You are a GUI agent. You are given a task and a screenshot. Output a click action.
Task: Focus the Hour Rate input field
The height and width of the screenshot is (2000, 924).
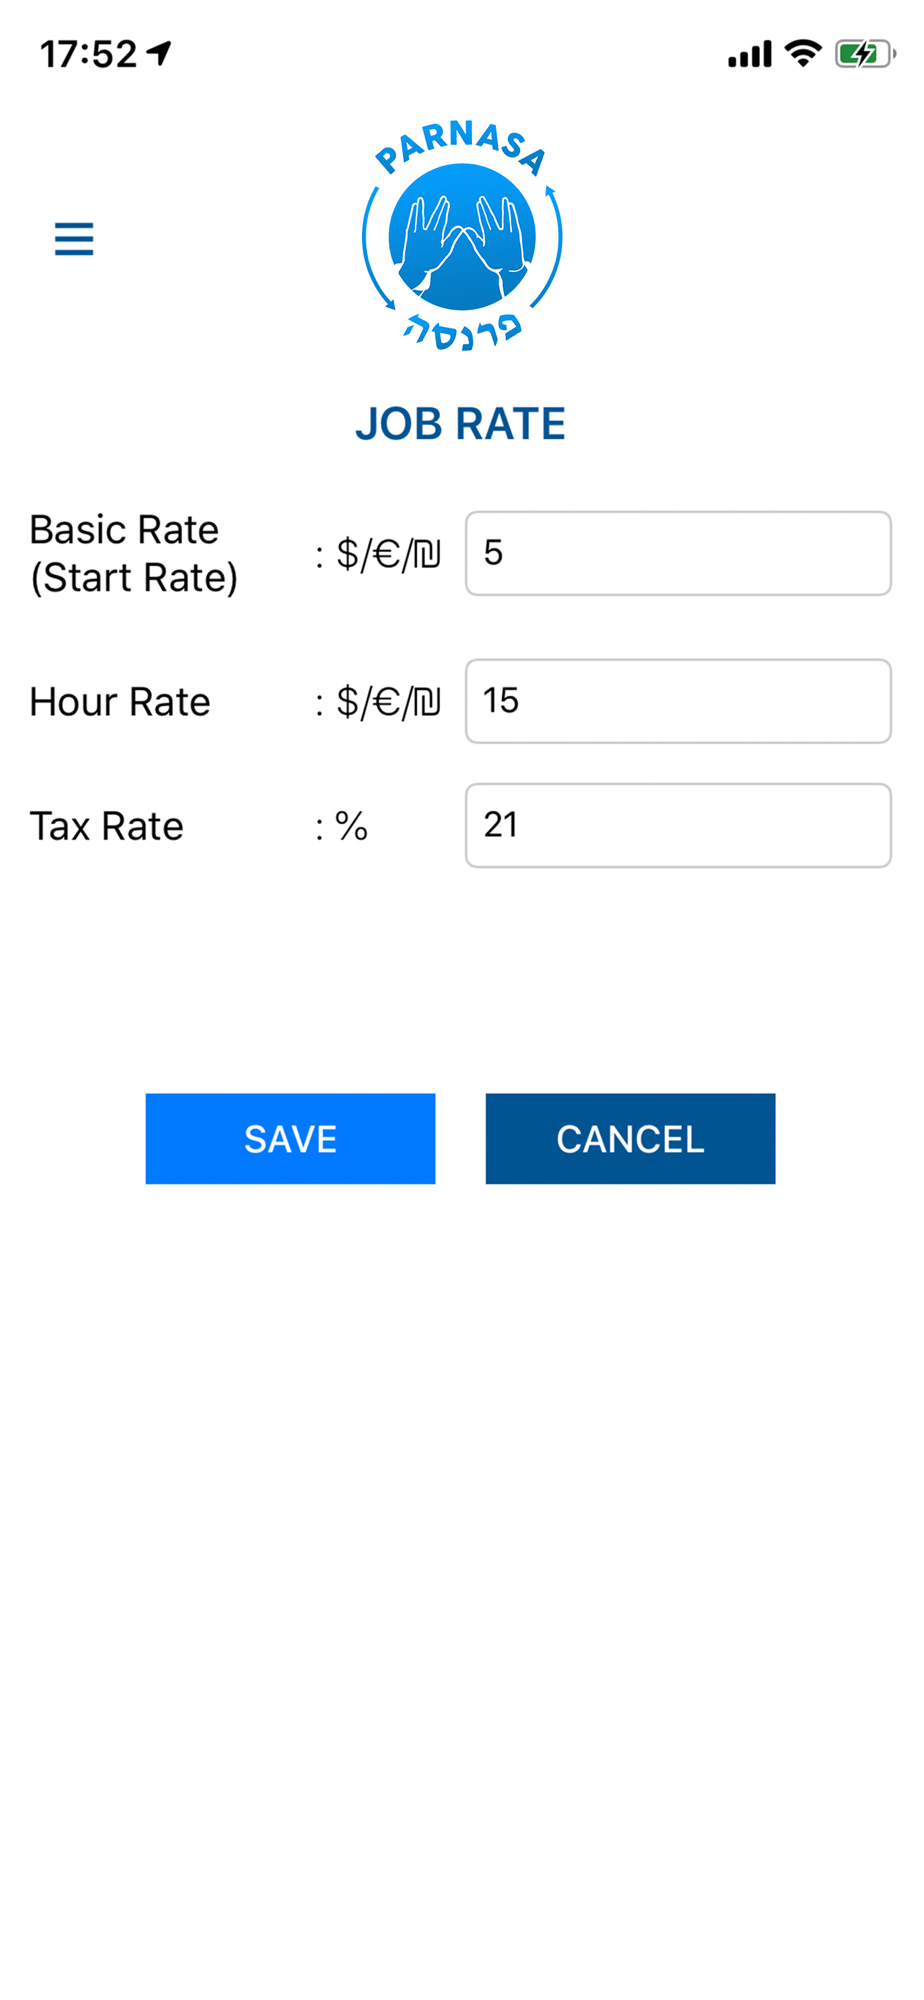pos(678,701)
